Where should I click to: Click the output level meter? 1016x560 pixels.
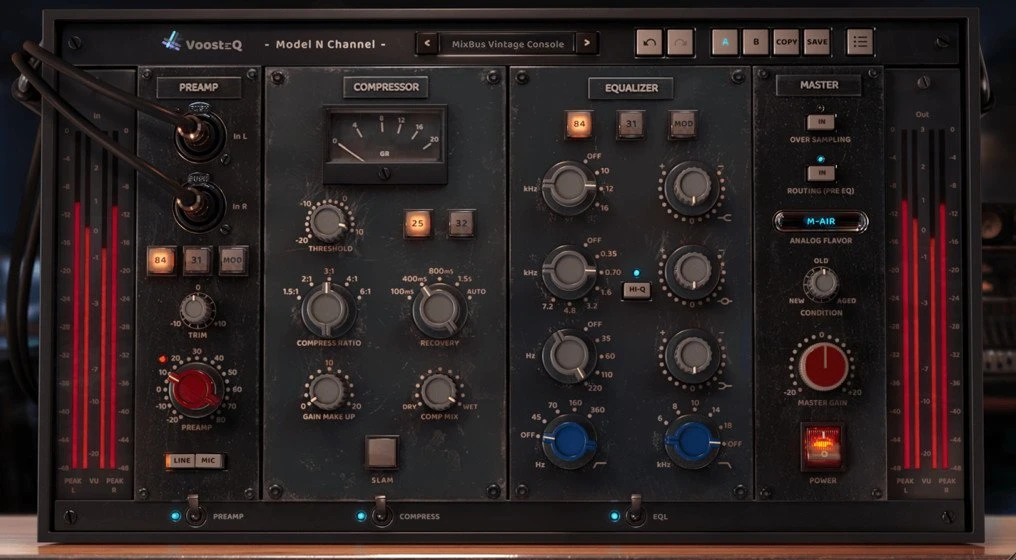tap(923, 299)
